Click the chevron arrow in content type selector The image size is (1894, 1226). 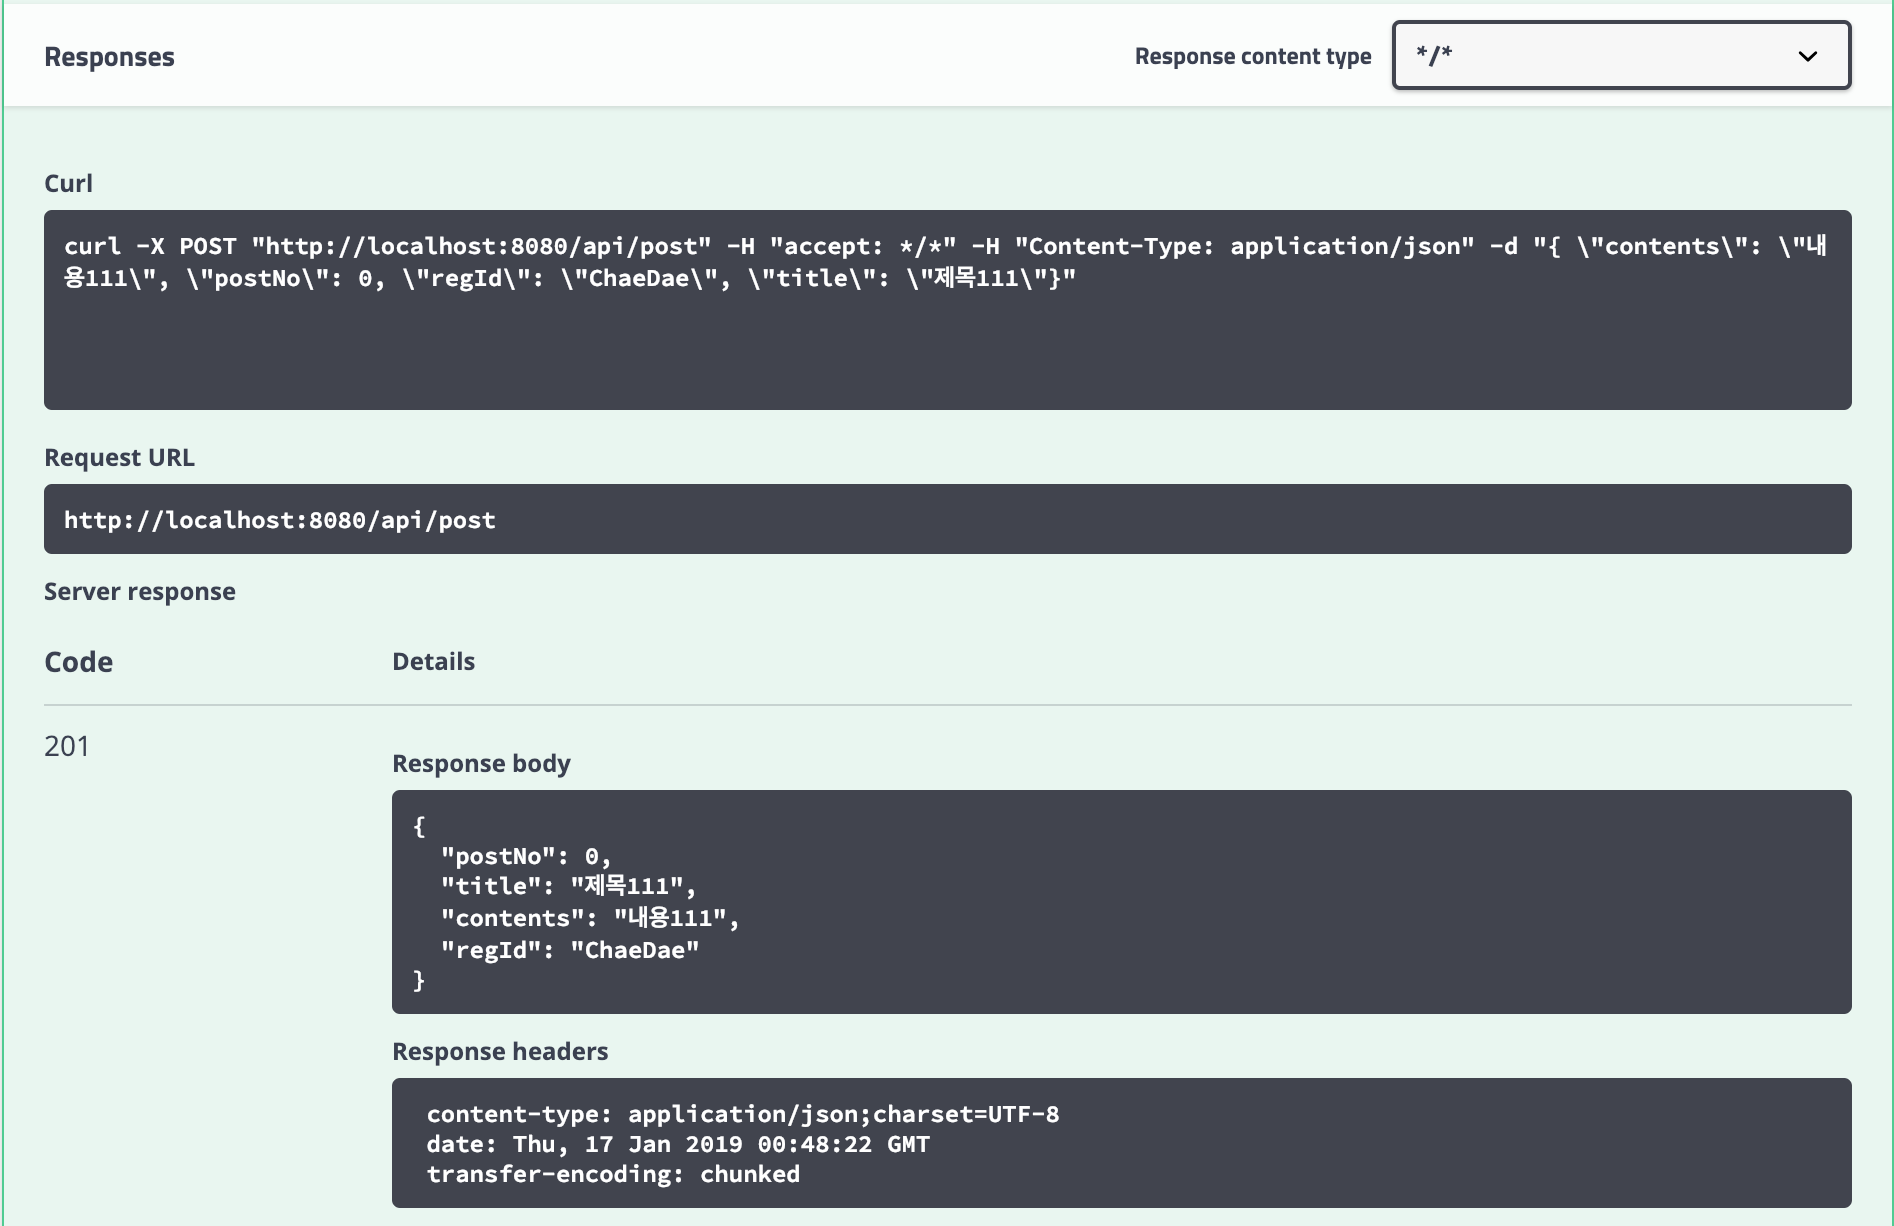[x=1807, y=56]
